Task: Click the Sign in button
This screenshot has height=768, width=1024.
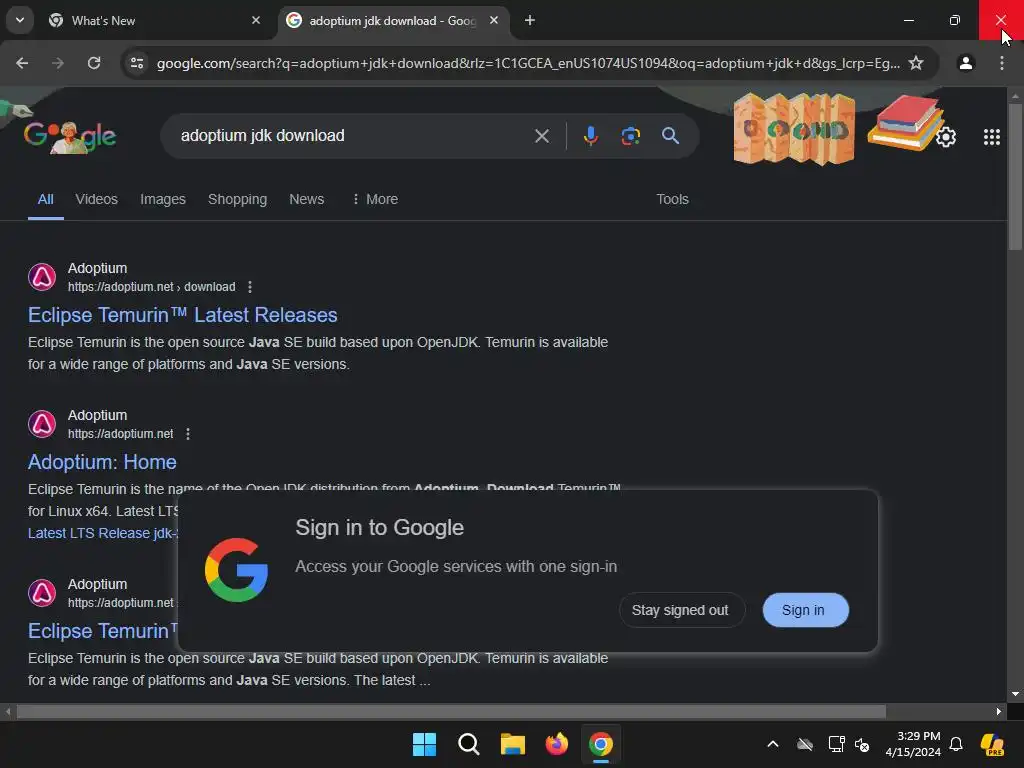Action: (805, 610)
